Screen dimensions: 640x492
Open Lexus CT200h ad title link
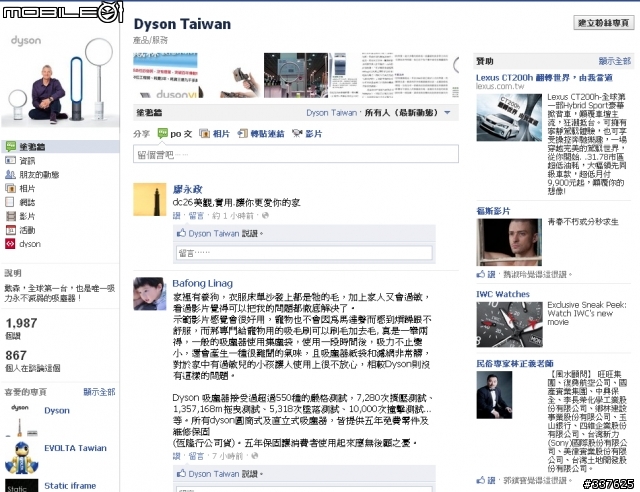coord(544,78)
